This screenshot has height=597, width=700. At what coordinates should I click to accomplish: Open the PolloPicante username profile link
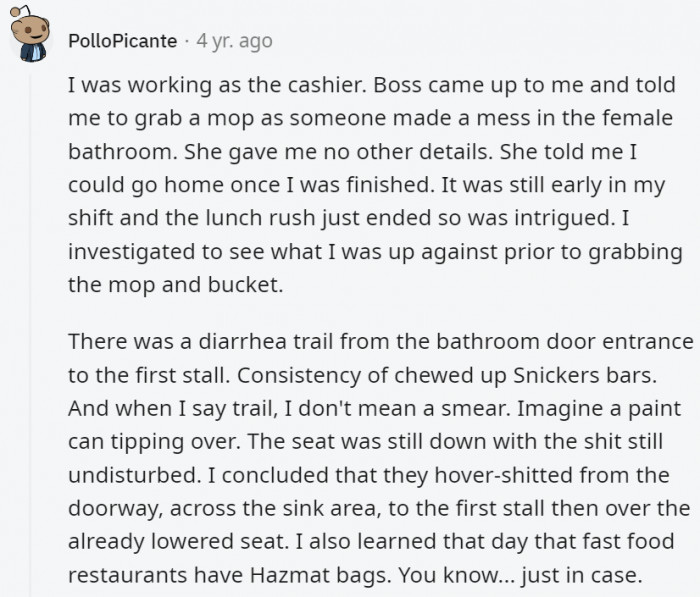tap(124, 41)
